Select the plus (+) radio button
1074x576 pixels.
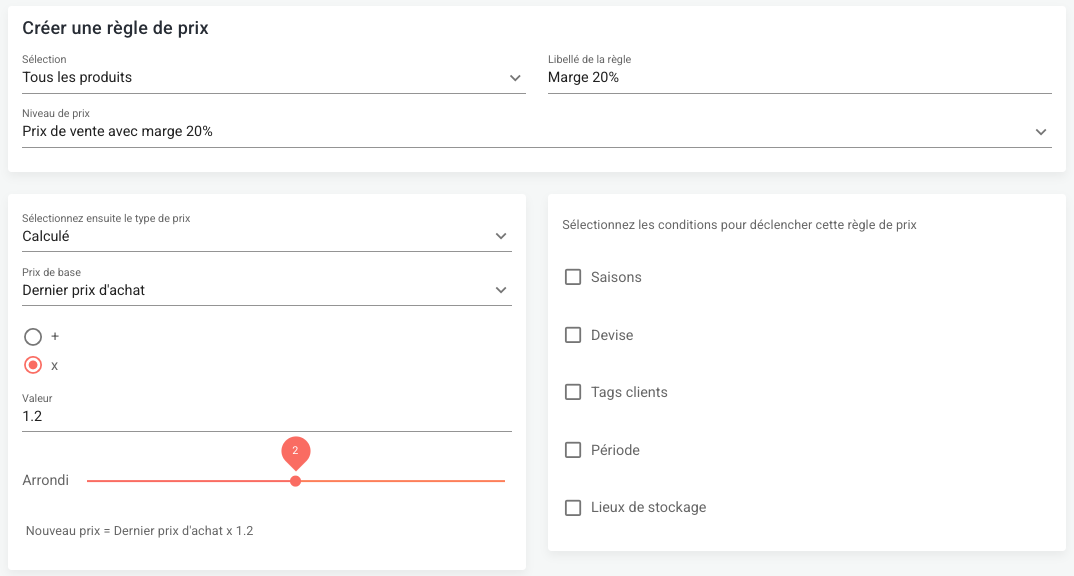(33, 337)
